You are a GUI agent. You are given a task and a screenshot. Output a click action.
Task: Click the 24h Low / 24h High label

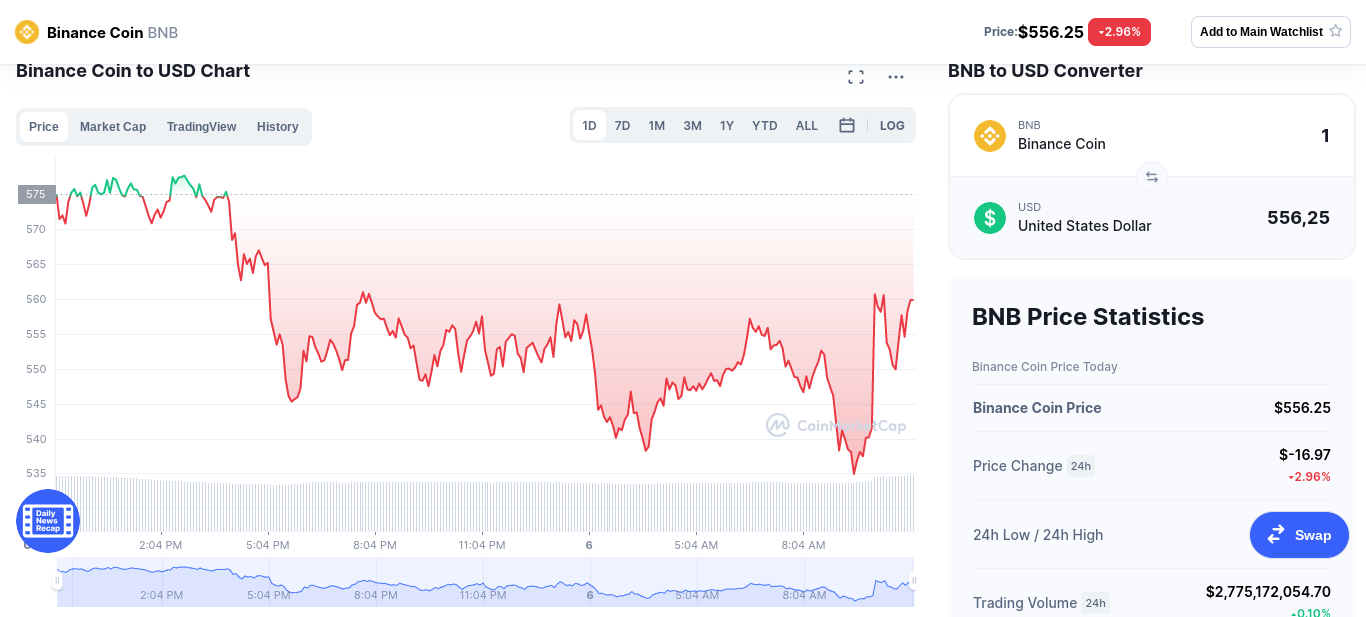pyautogui.click(x=1038, y=535)
